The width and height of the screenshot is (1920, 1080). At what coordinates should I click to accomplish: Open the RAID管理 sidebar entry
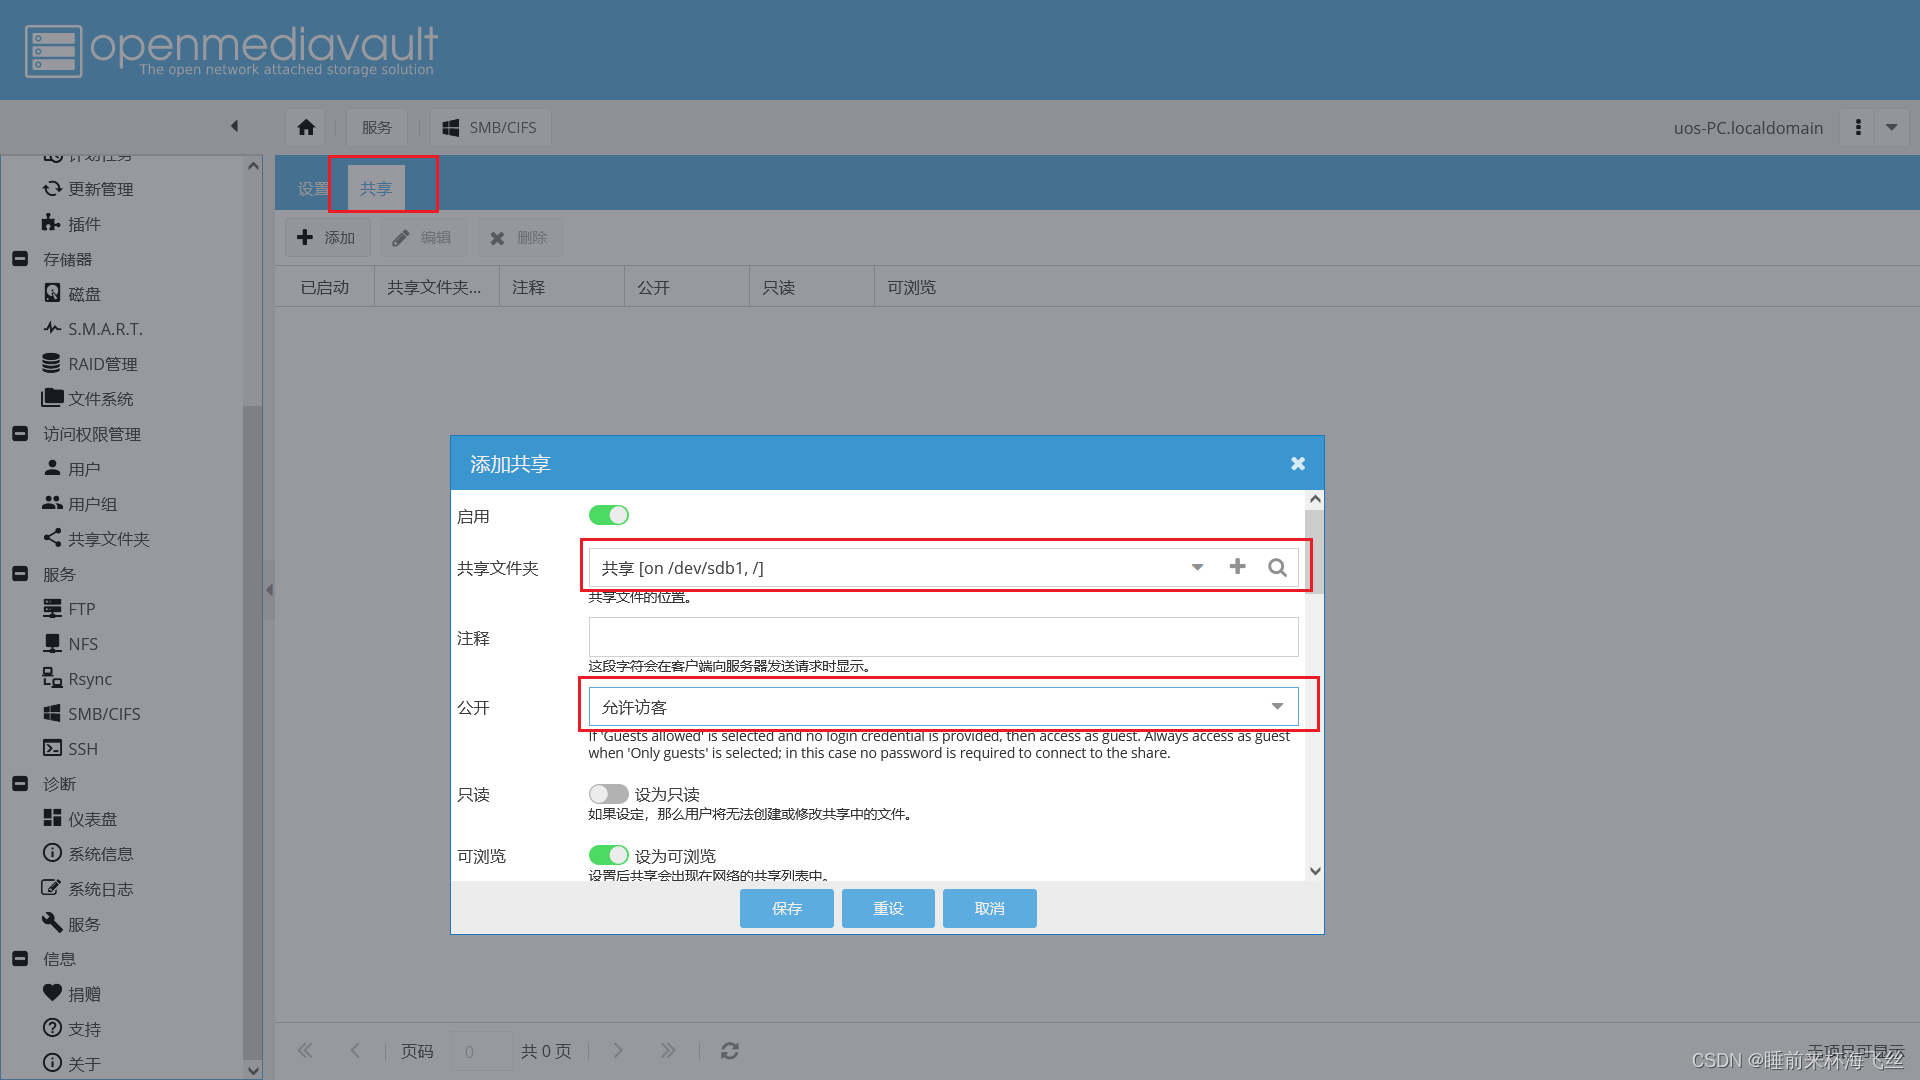[102, 364]
